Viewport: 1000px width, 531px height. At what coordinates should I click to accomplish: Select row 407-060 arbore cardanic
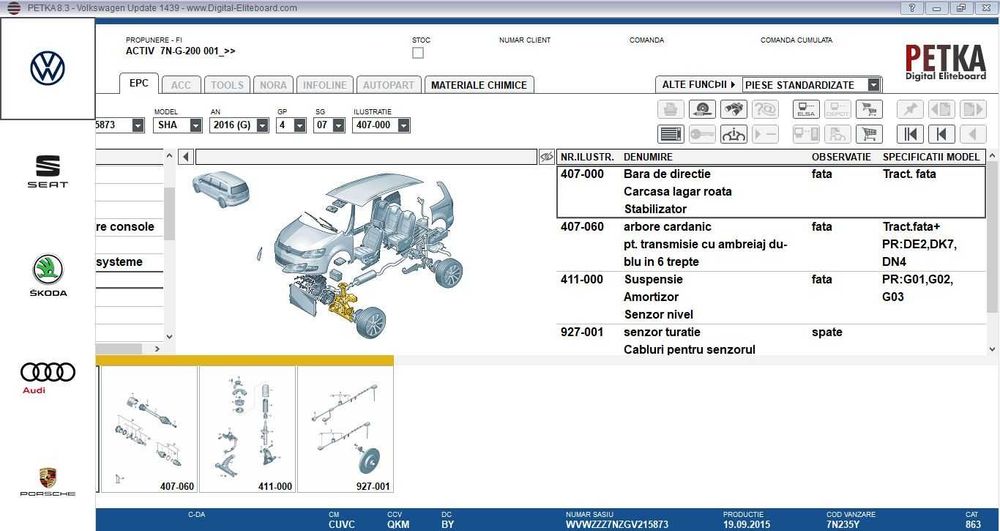[x=771, y=244]
